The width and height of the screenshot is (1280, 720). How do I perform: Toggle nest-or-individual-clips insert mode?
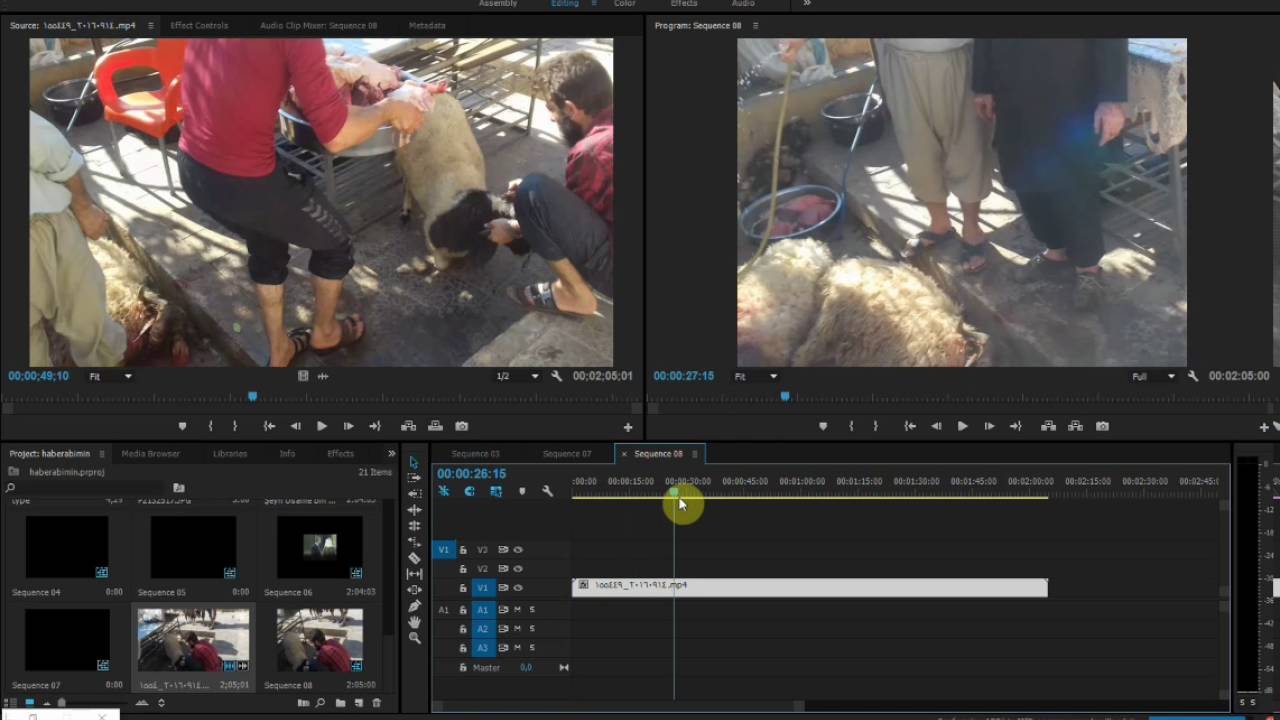pyautogui.click(x=444, y=491)
